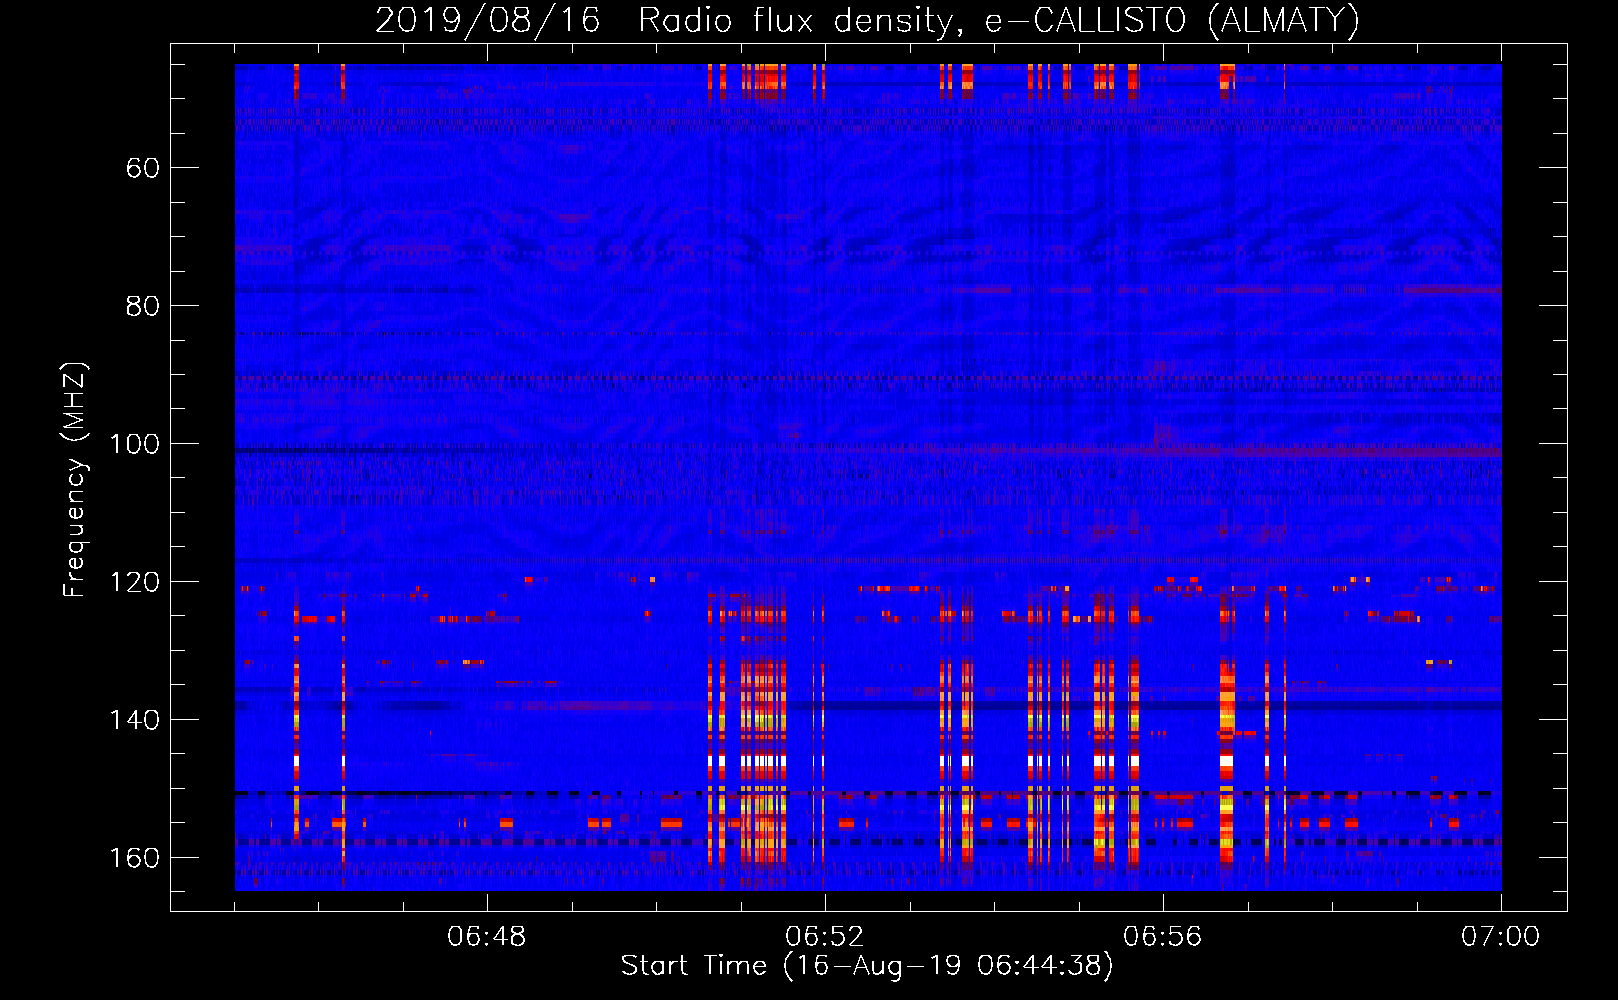Click the plot title "Radio flux density, e-CALLISTO (ALMATY)"
Image resolution: width=1618 pixels, height=1000 pixels.
click(x=999, y=21)
